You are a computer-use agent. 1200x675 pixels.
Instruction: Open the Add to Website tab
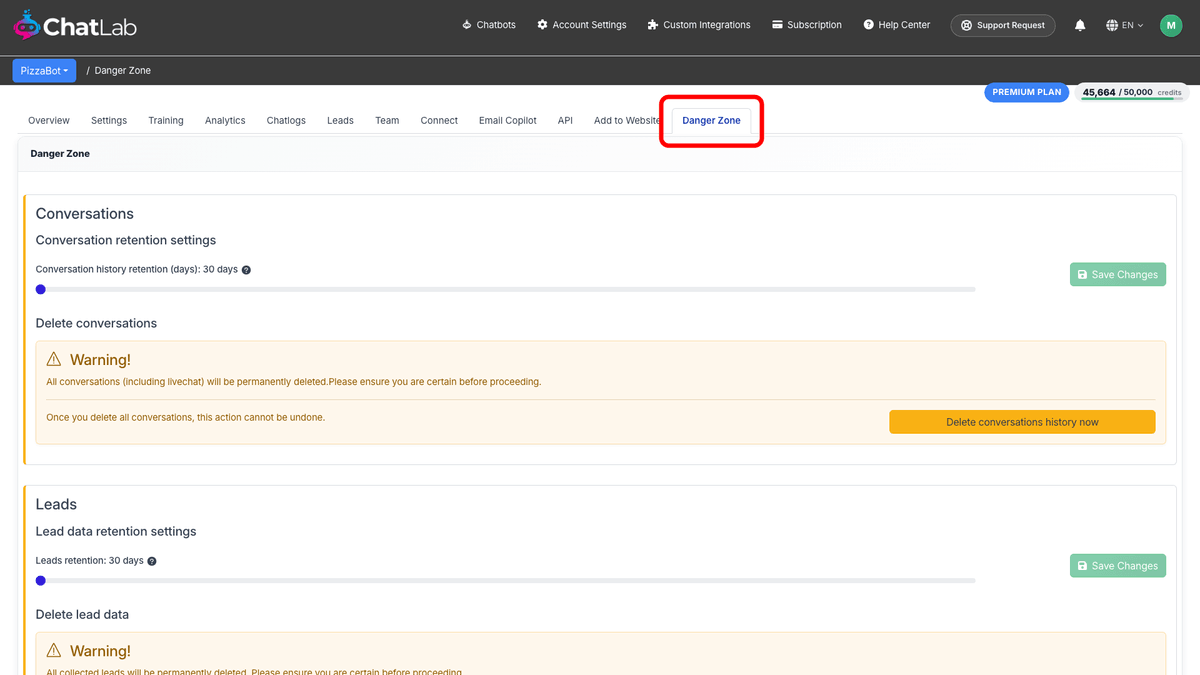click(x=627, y=120)
